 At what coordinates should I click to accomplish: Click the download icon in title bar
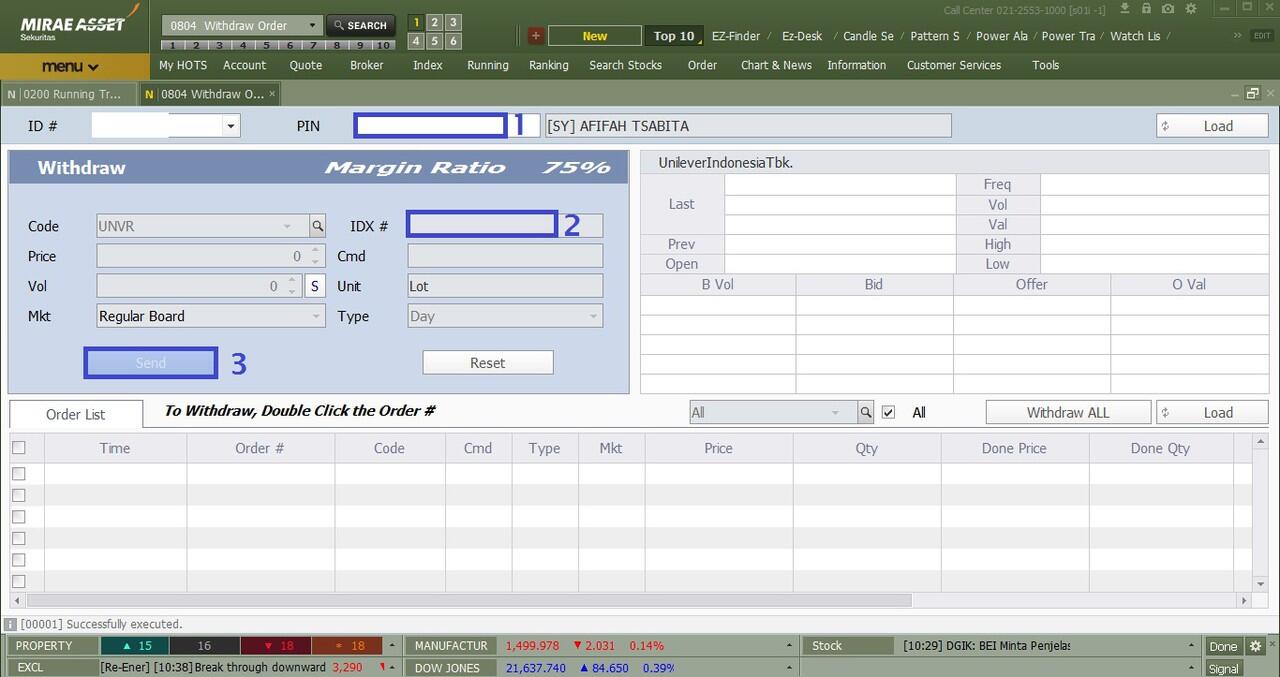pyautogui.click(x=1125, y=9)
